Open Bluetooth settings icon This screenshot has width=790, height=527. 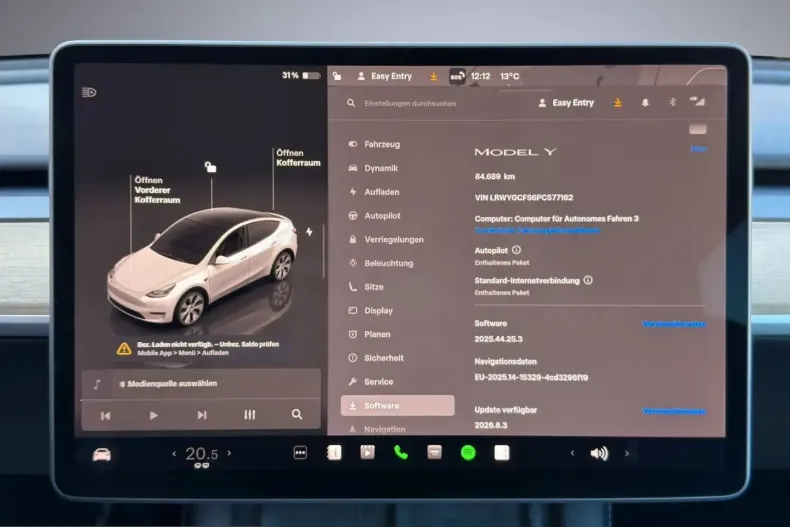coord(672,102)
